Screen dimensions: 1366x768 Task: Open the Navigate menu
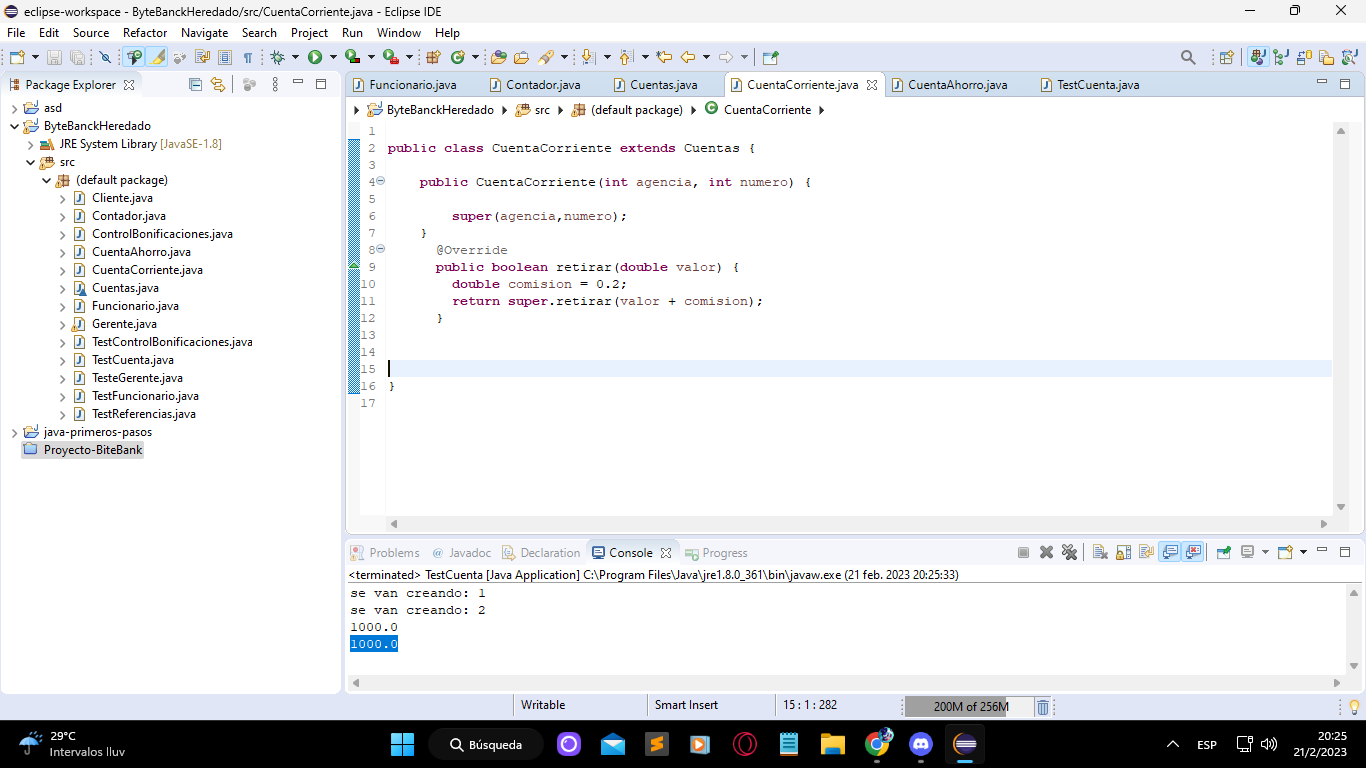pyautogui.click(x=205, y=33)
